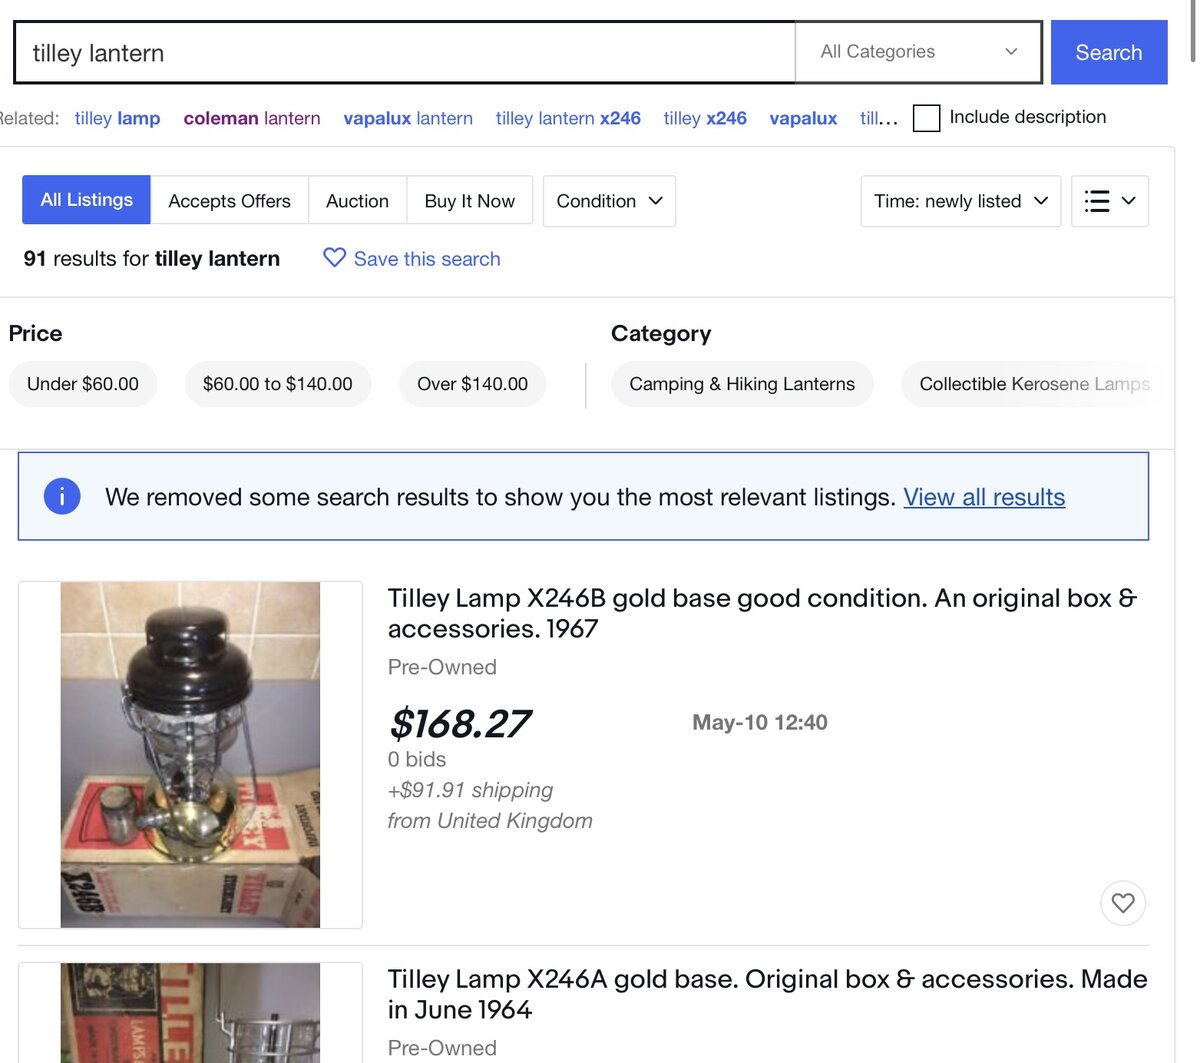
Task: Select the All Listings tab
Action: [x=86, y=200]
